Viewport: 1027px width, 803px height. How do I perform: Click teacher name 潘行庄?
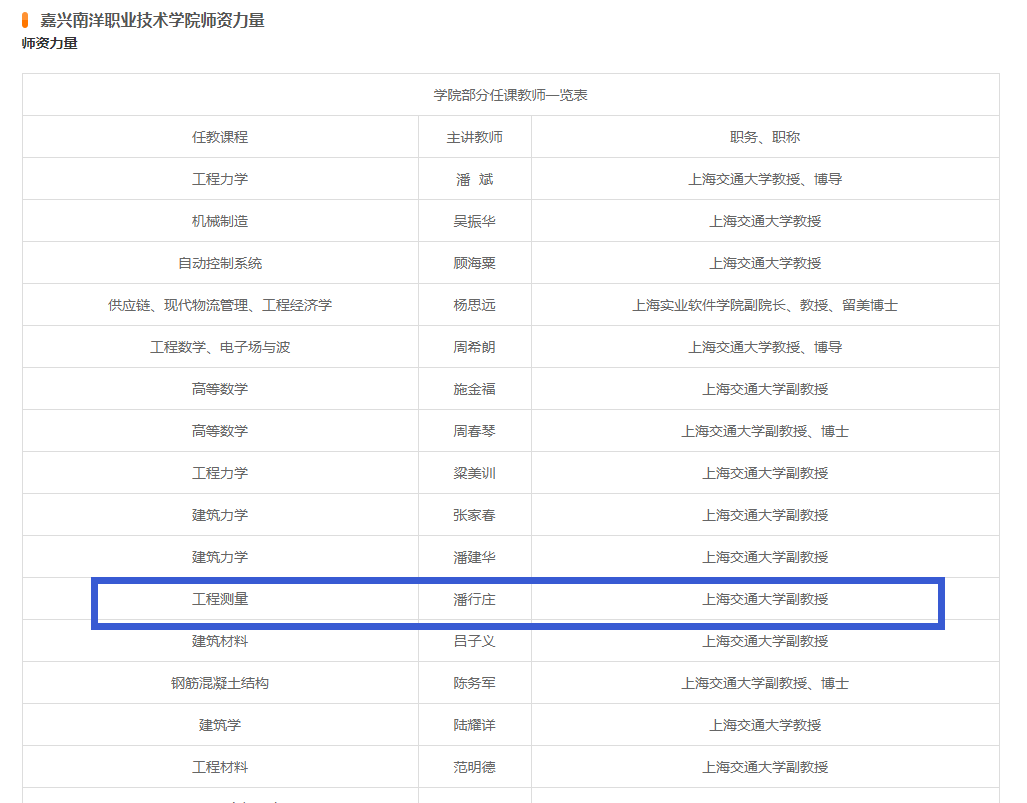coord(475,599)
